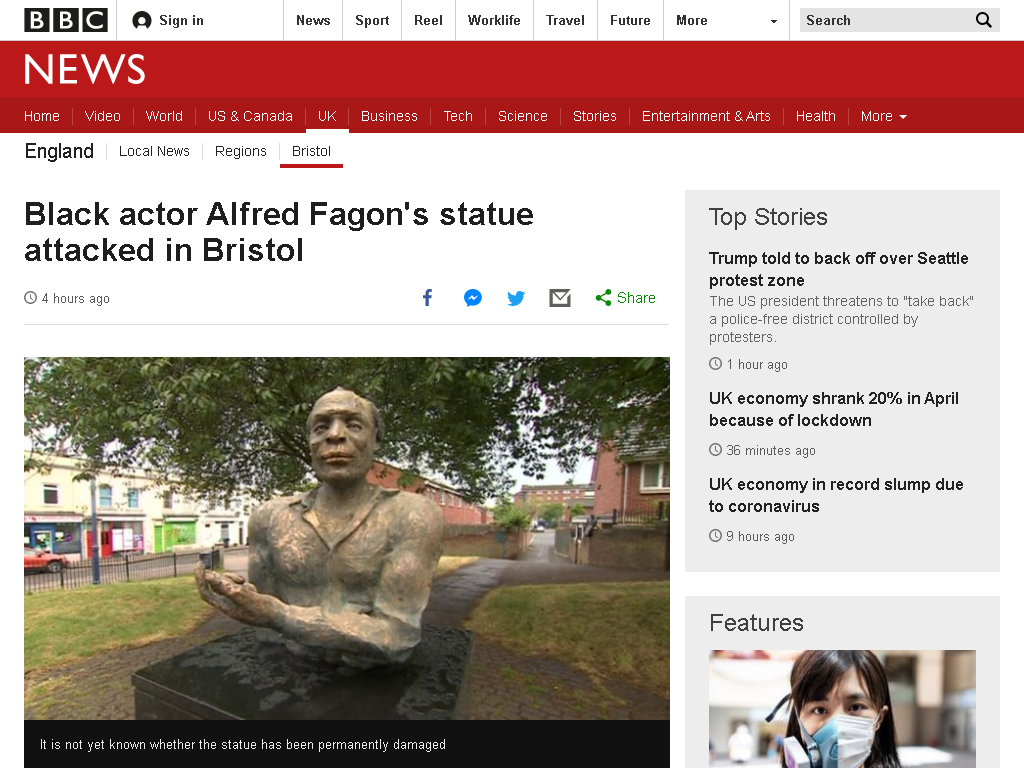Open Trump told to back off story
Screen dimensions: 1024x768
click(839, 269)
